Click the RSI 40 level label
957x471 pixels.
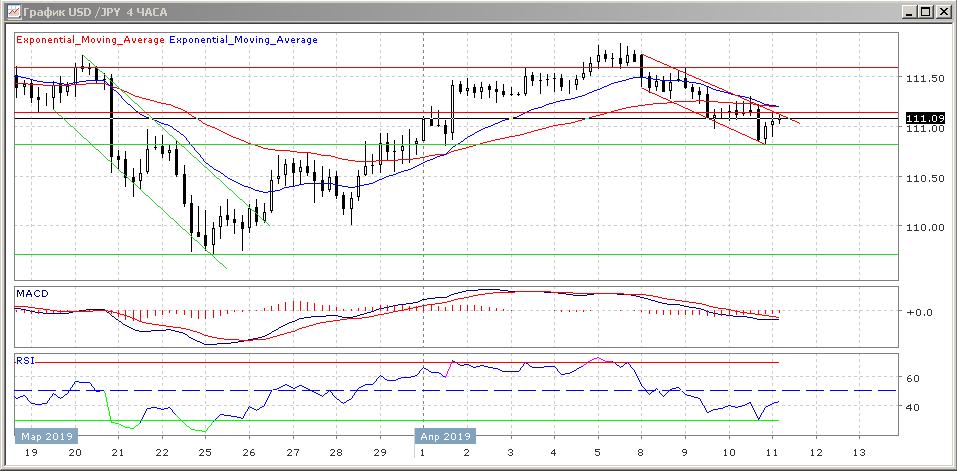914,407
